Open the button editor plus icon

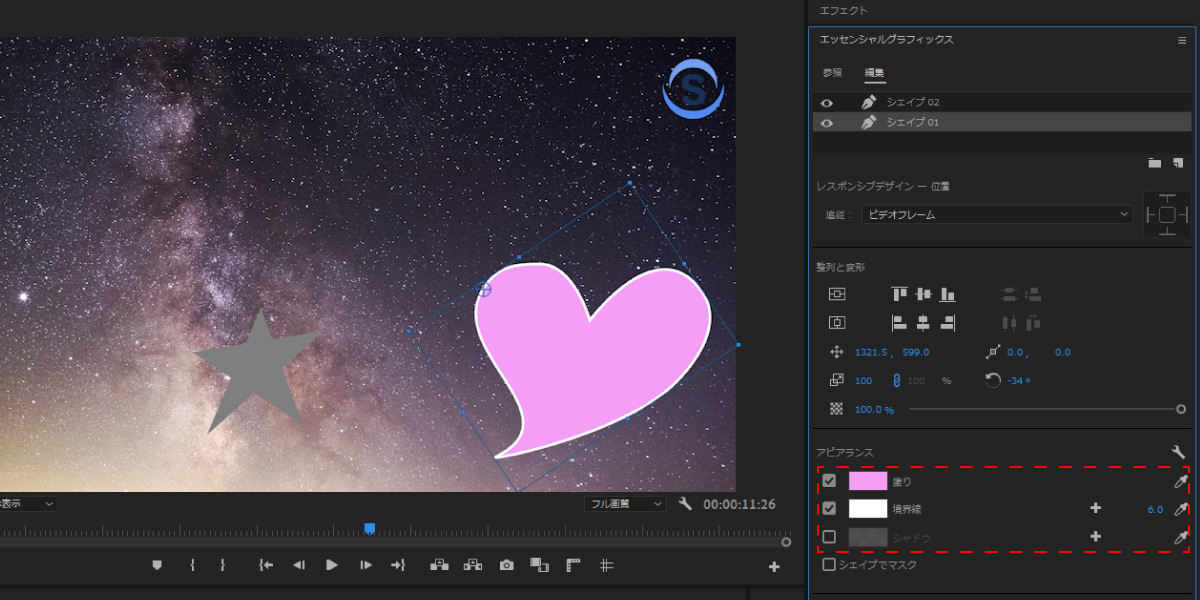coord(773,567)
